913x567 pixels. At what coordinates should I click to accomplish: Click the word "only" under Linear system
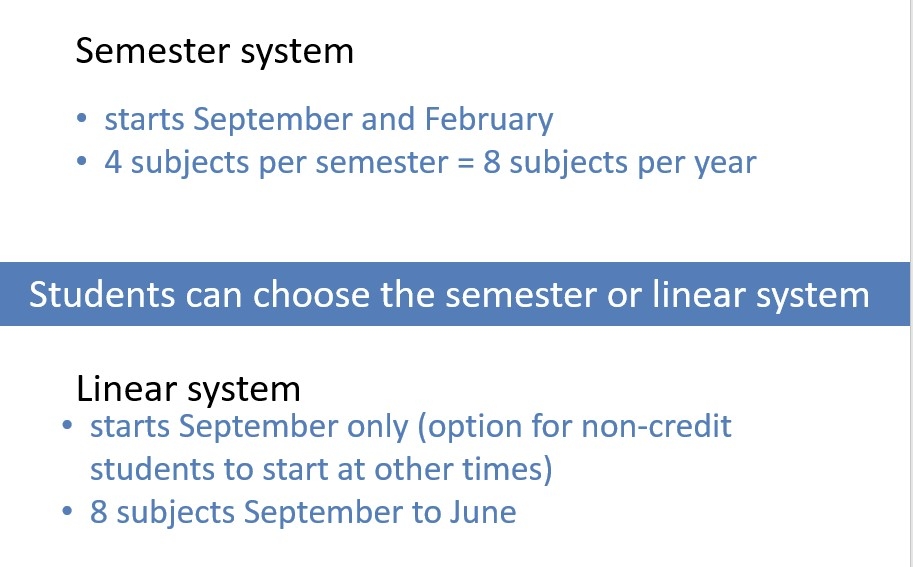[x=378, y=428]
